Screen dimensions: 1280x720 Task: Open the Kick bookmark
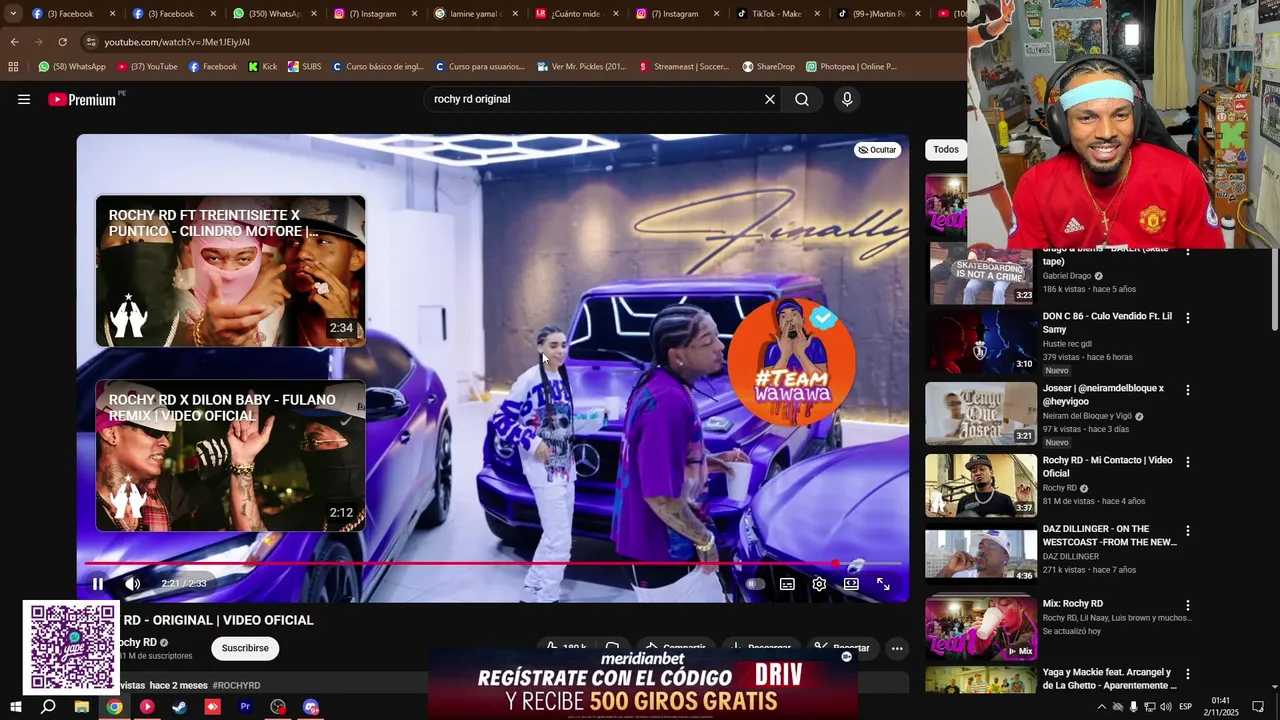pyautogui.click(x=263, y=67)
